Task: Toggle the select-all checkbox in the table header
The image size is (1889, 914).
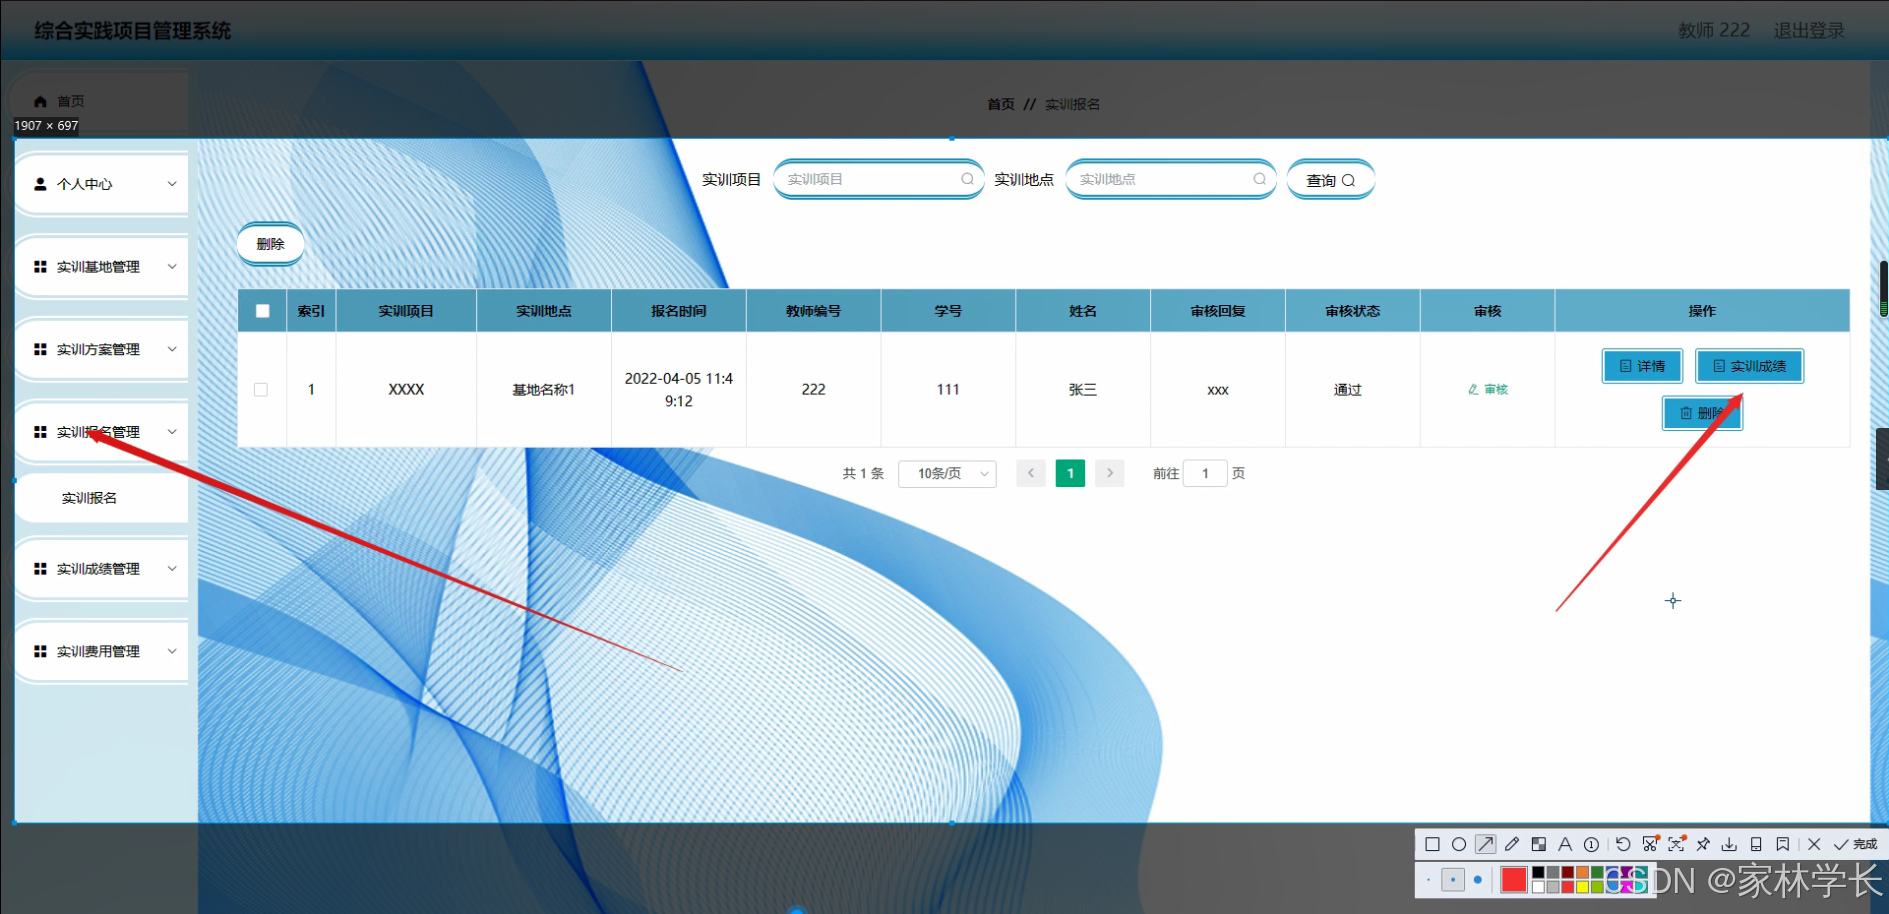Action: pyautogui.click(x=261, y=311)
